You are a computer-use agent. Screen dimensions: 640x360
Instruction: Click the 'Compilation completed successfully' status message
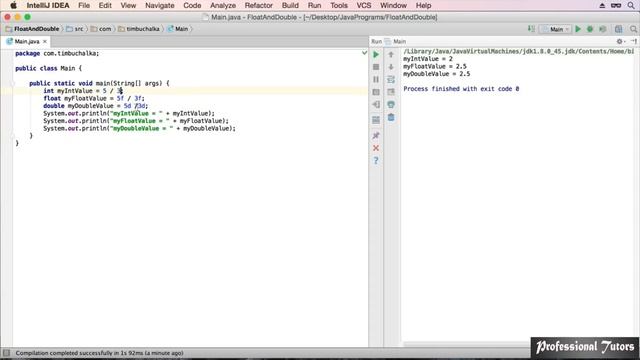click(x=99, y=353)
